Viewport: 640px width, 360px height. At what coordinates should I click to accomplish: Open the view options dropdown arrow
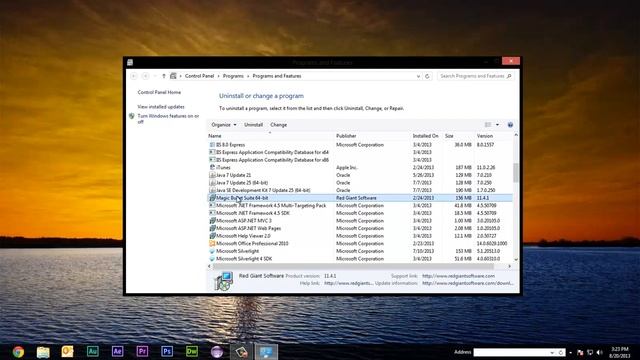497,125
